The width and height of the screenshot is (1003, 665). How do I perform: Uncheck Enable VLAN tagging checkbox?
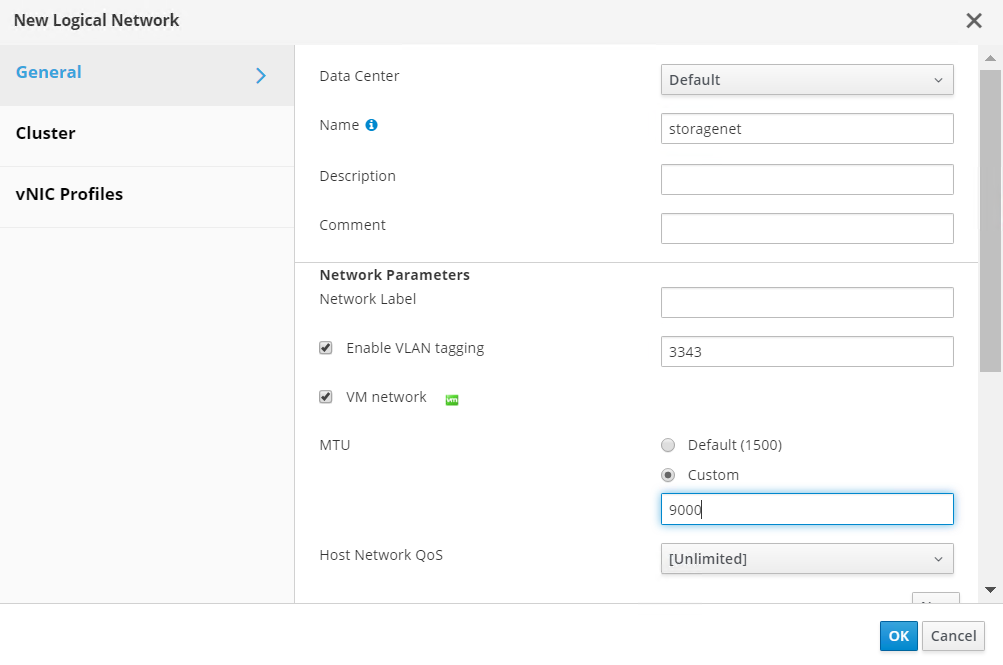click(x=326, y=348)
